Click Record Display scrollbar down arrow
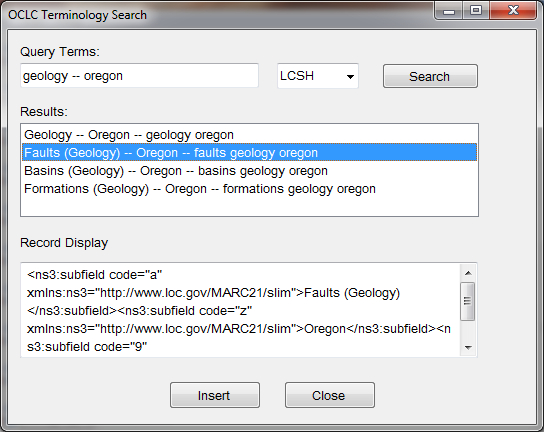This screenshot has height=432, width=544. (468, 347)
